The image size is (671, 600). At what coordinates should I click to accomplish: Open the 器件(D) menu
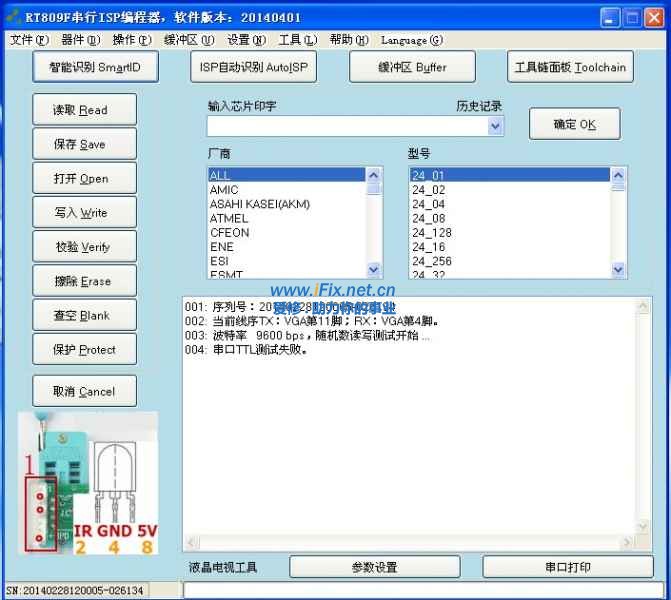pyautogui.click(x=81, y=40)
